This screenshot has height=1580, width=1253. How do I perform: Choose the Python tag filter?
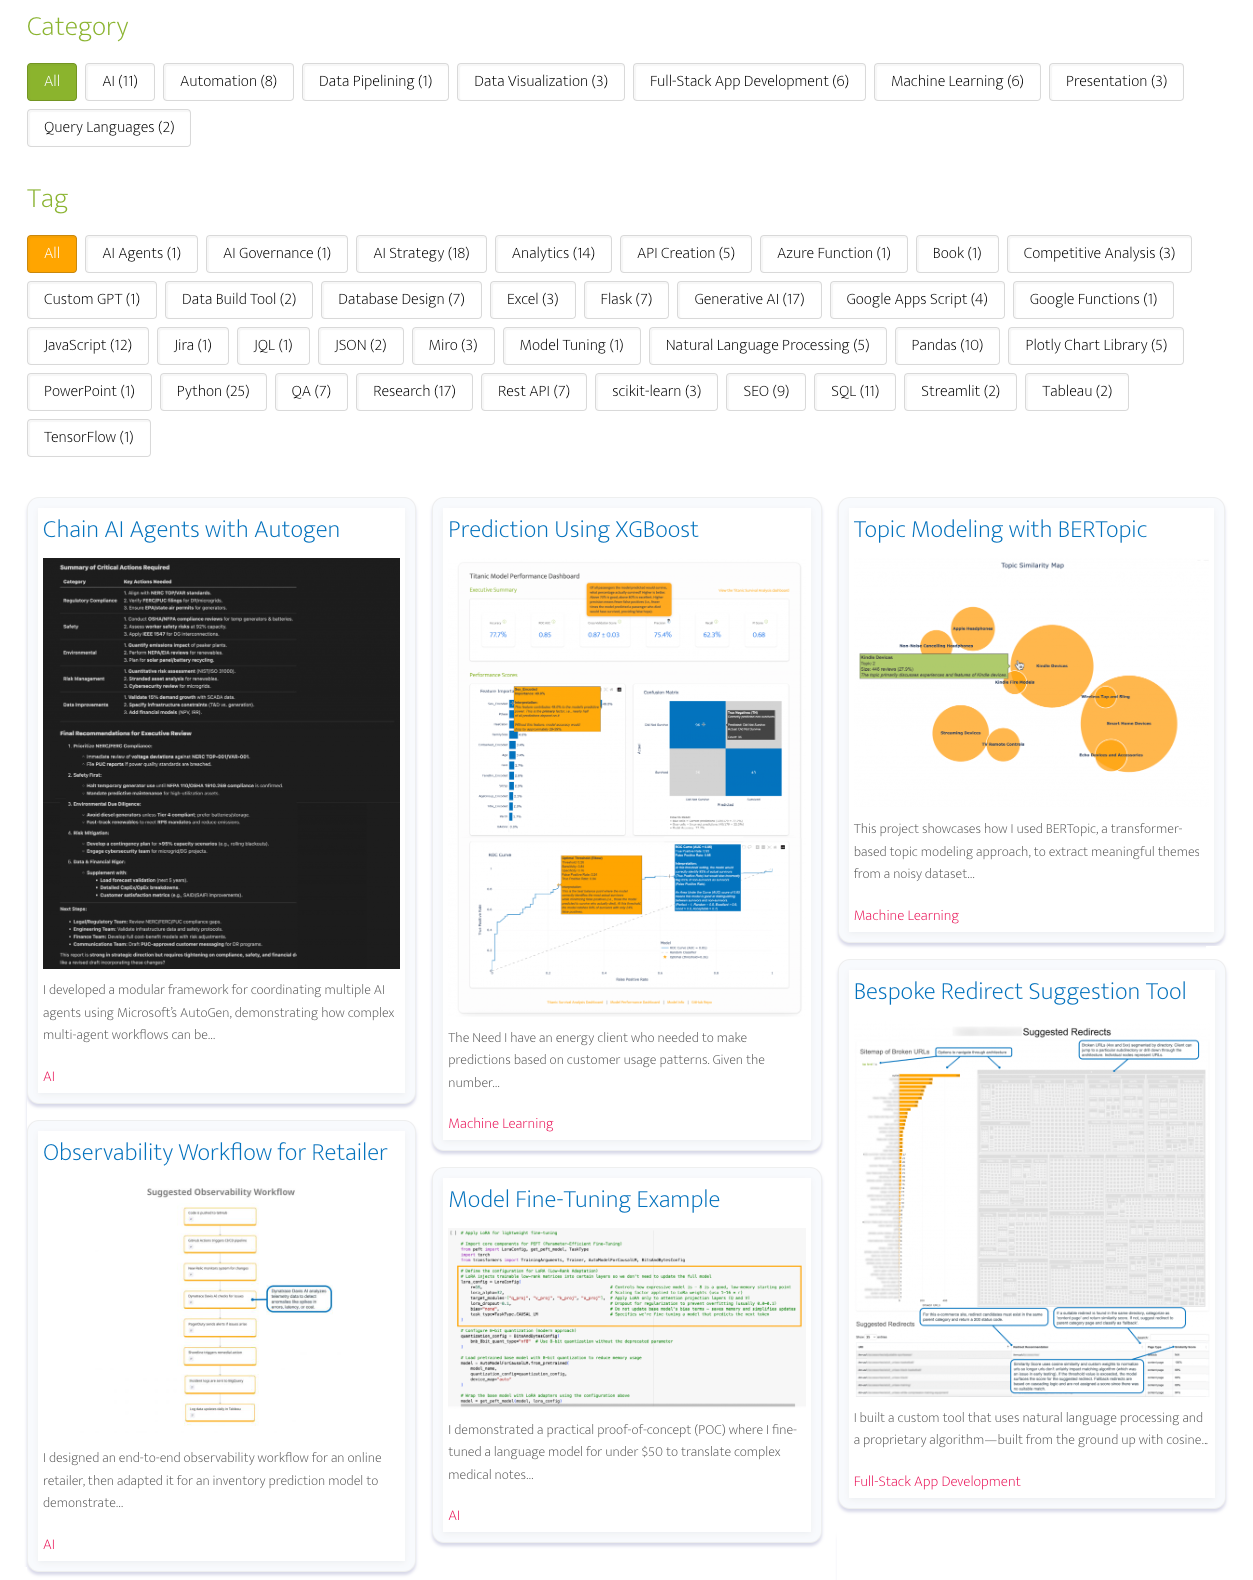213,392
